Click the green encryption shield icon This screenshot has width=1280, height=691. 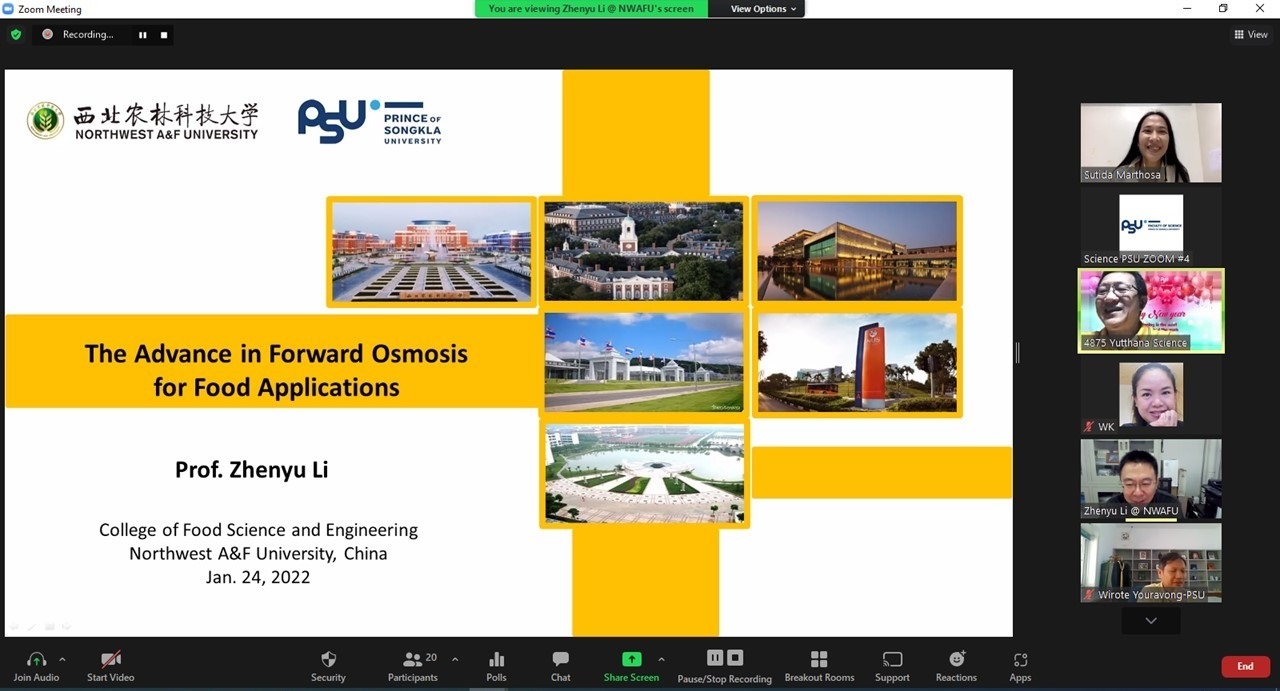pos(16,34)
